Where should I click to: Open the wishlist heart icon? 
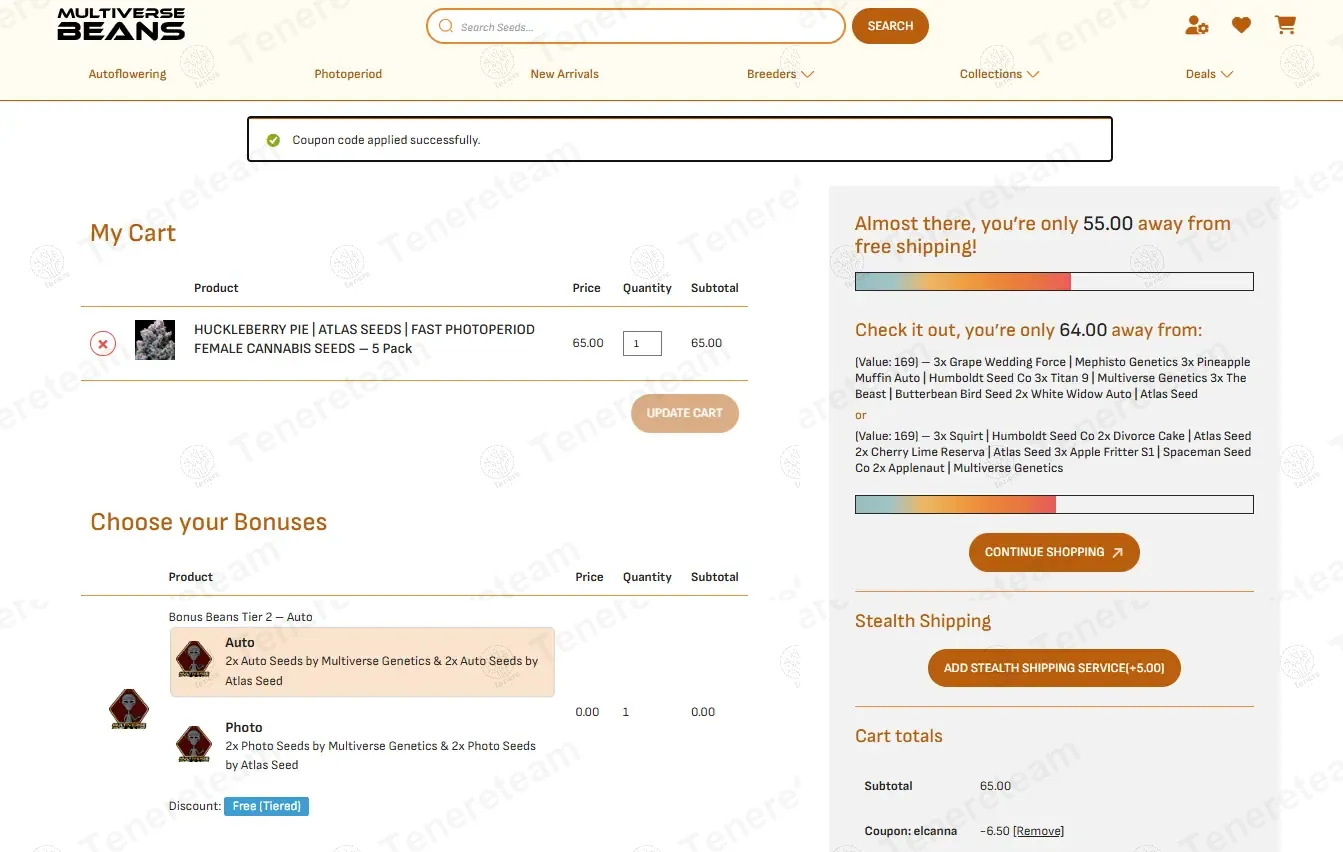pyautogui.click(x=1241, y=25)
